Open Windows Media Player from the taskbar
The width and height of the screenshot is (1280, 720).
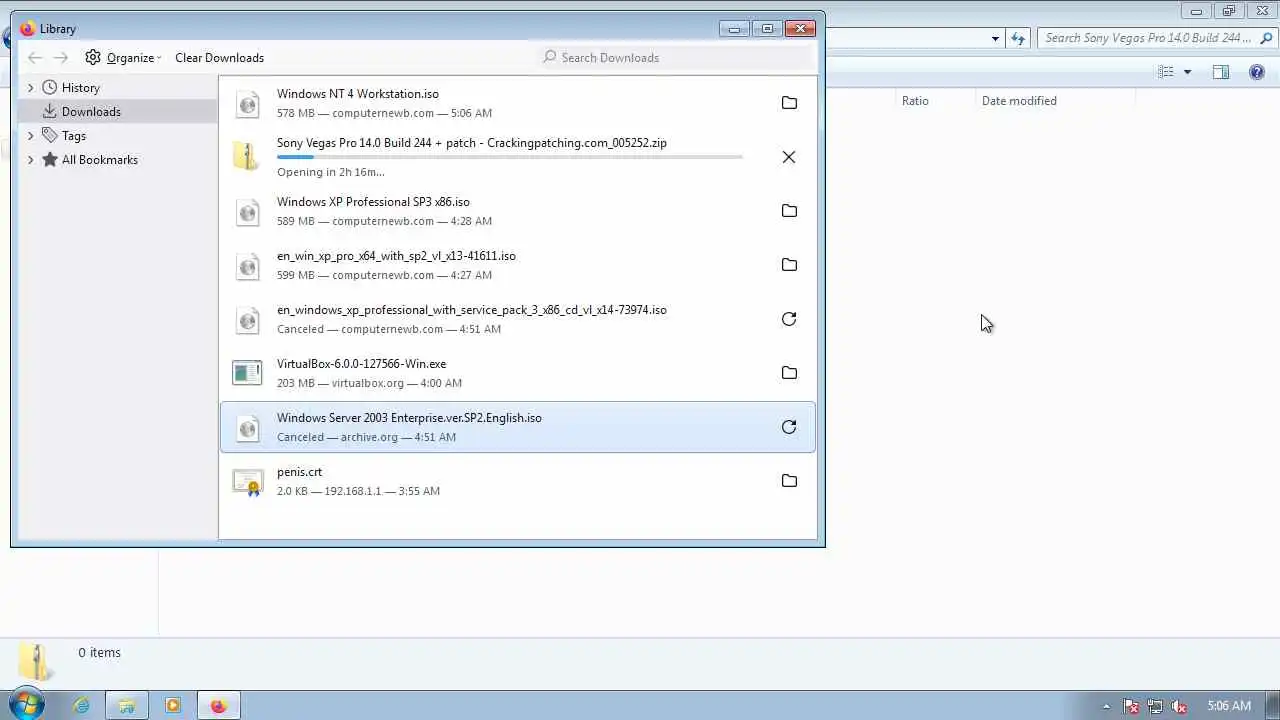click(173, 705)
